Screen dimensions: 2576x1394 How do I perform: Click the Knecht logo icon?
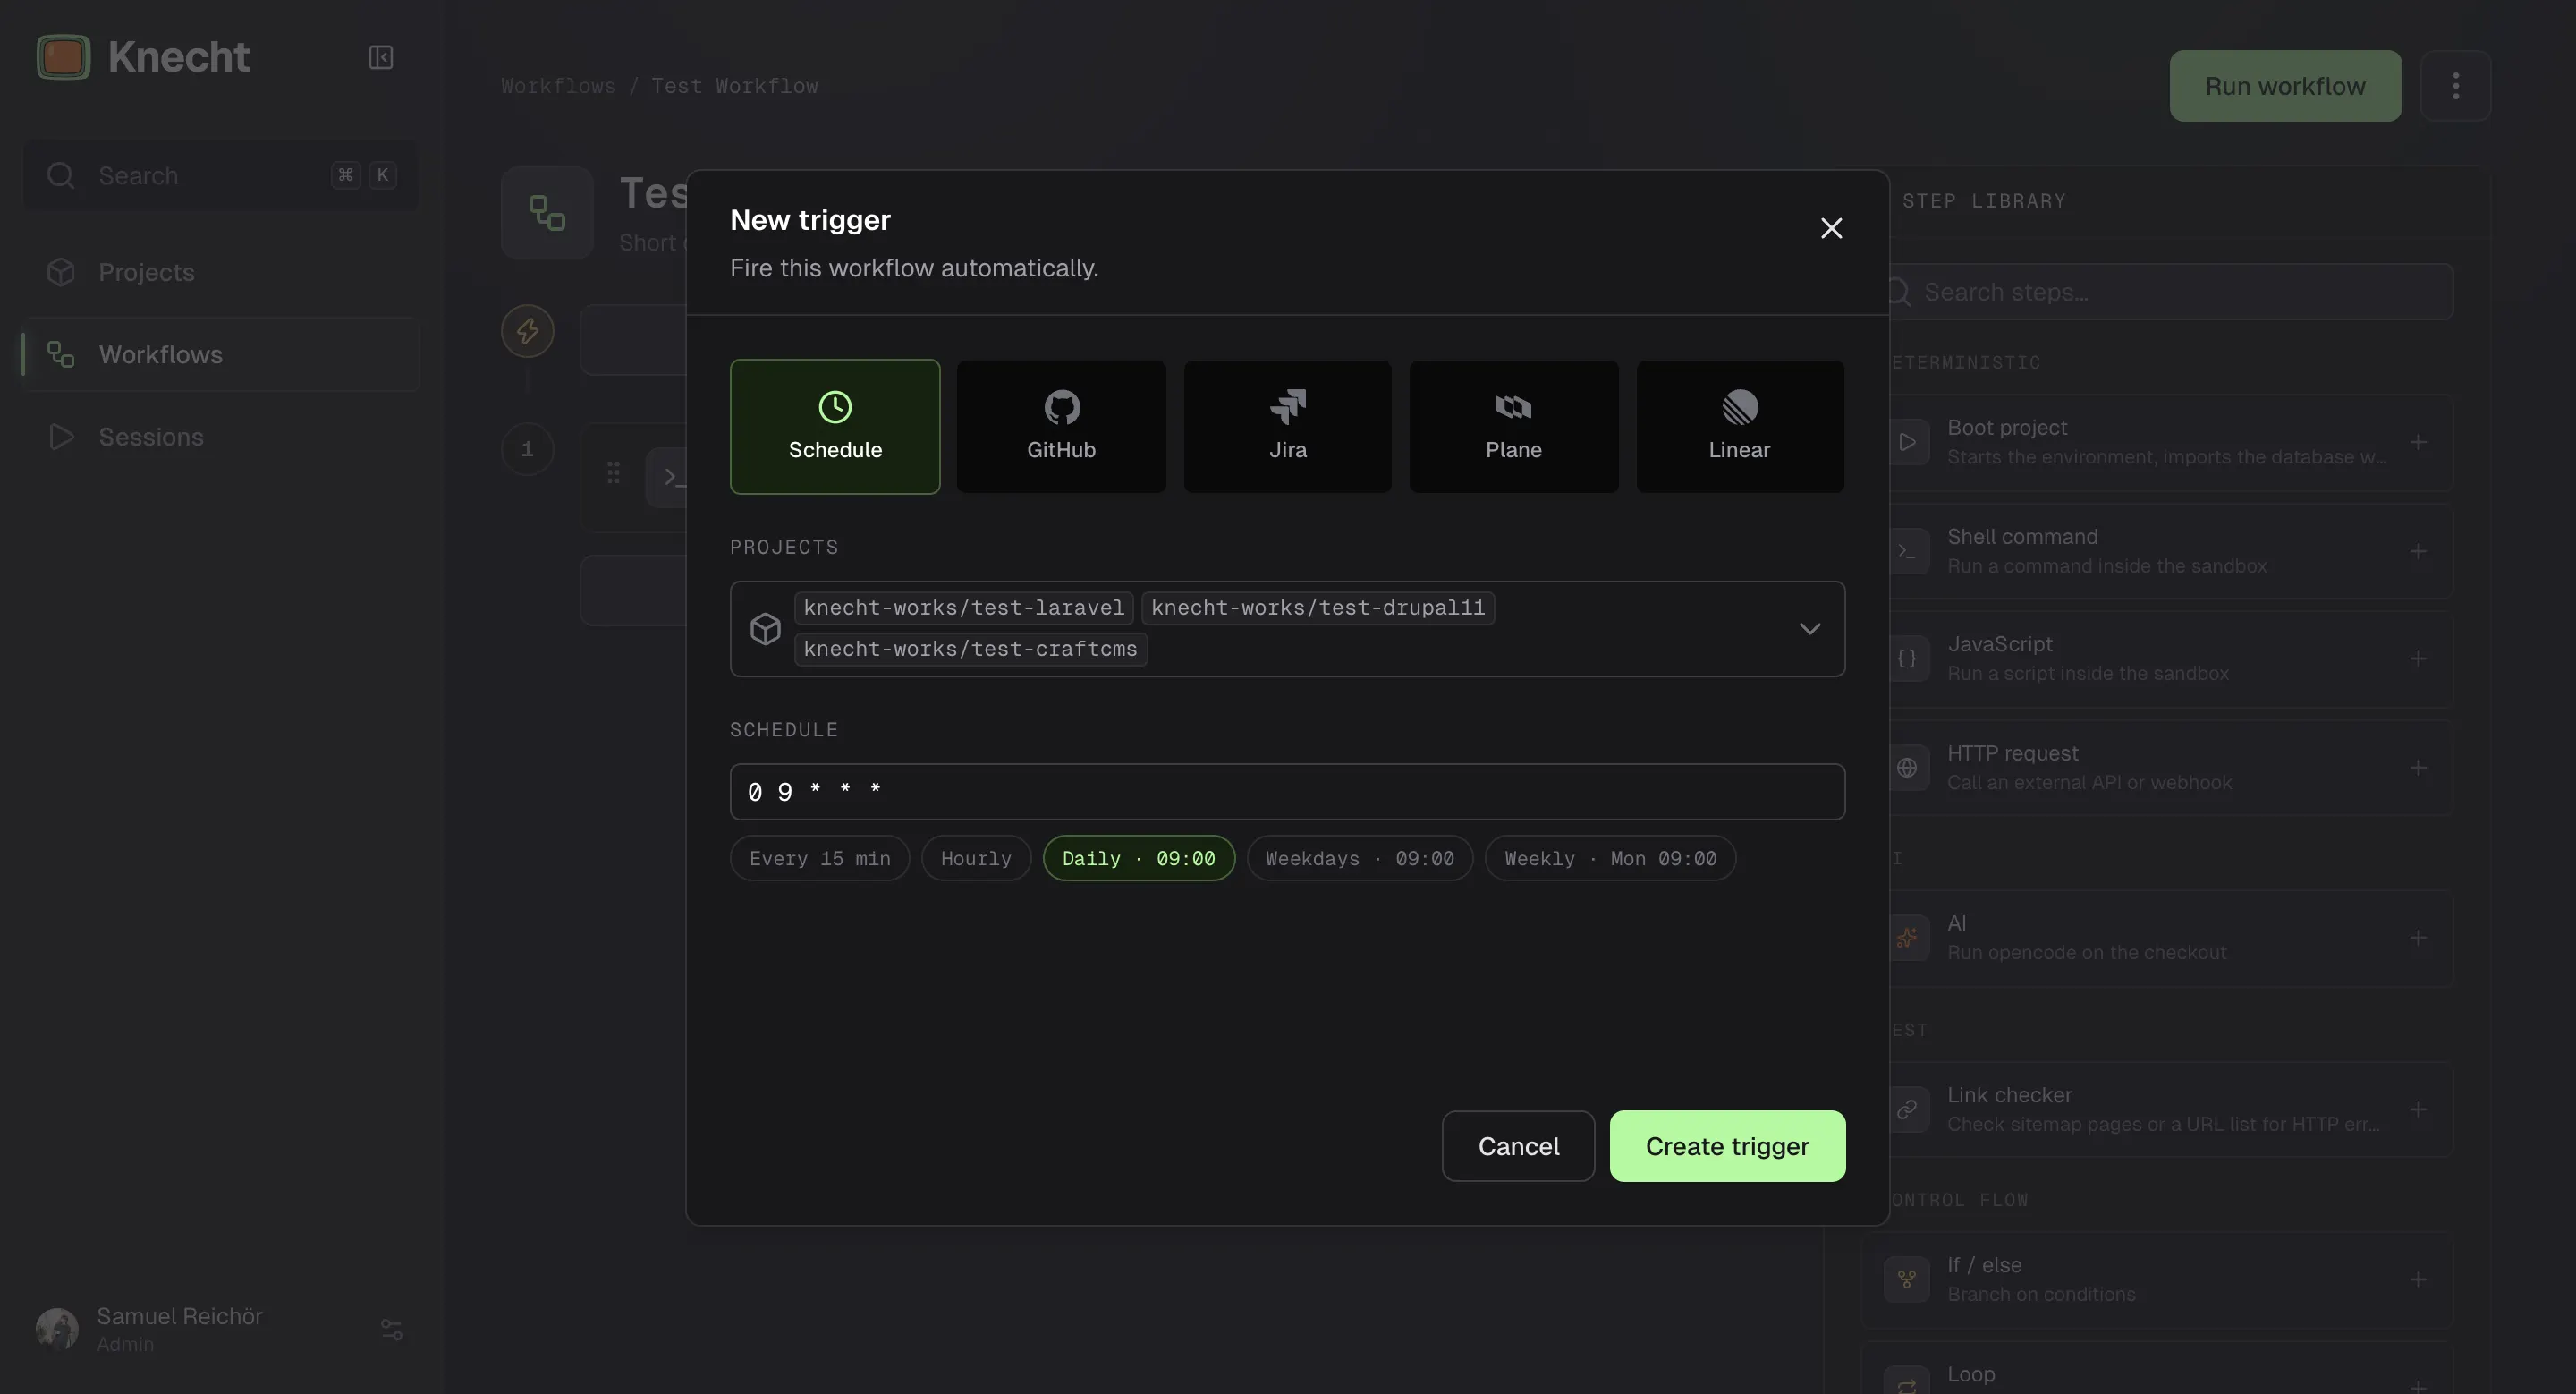(63, 57)
